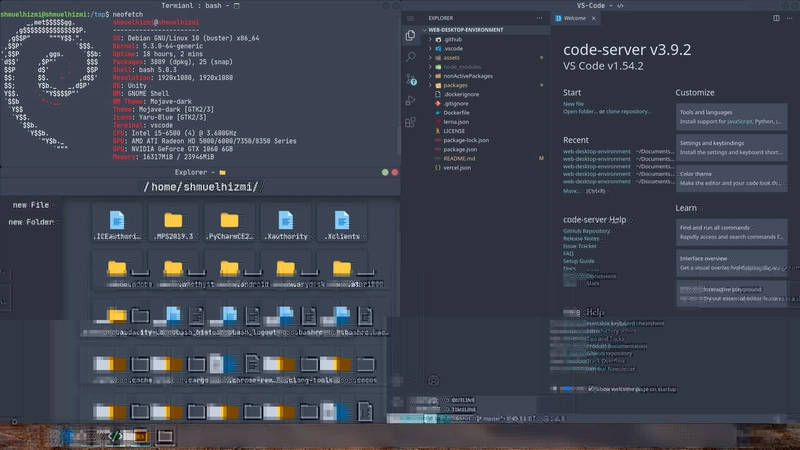This screenshot has width=800, height=450.
Task: Click new Folder in Explorer window
Action: [31, 222]
